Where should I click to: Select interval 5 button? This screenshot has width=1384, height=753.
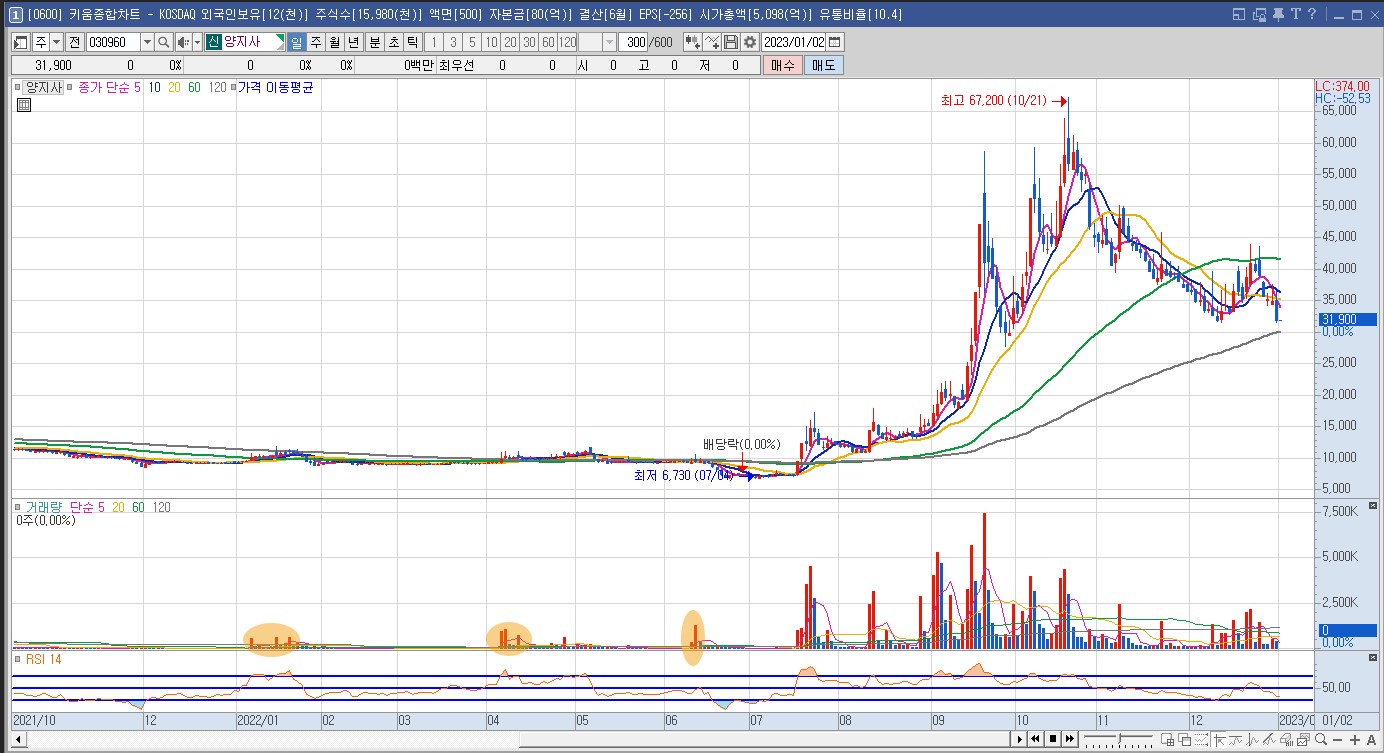pos(472,42)
